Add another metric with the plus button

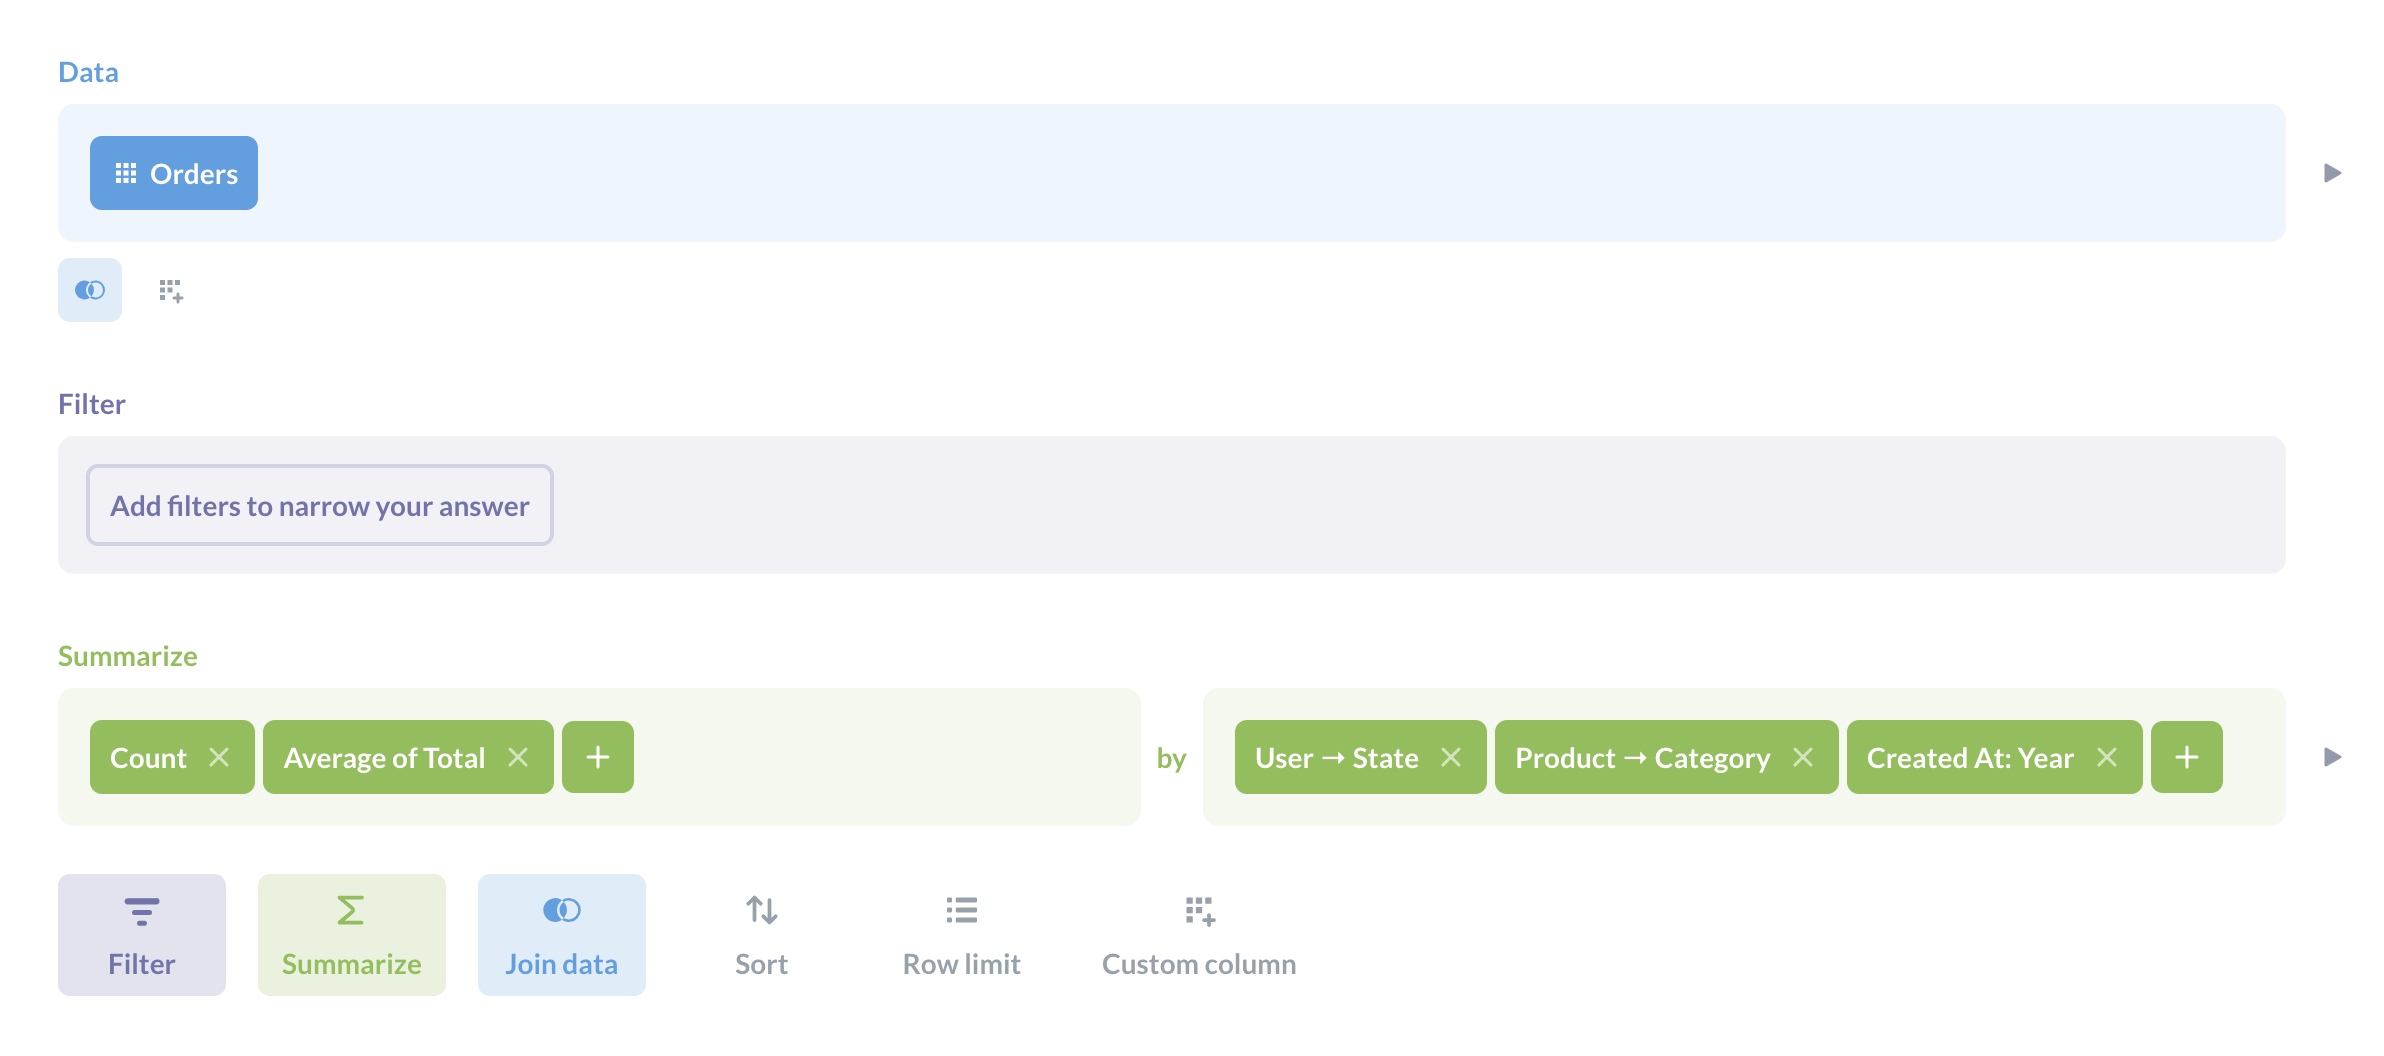[x=598, y=757]
